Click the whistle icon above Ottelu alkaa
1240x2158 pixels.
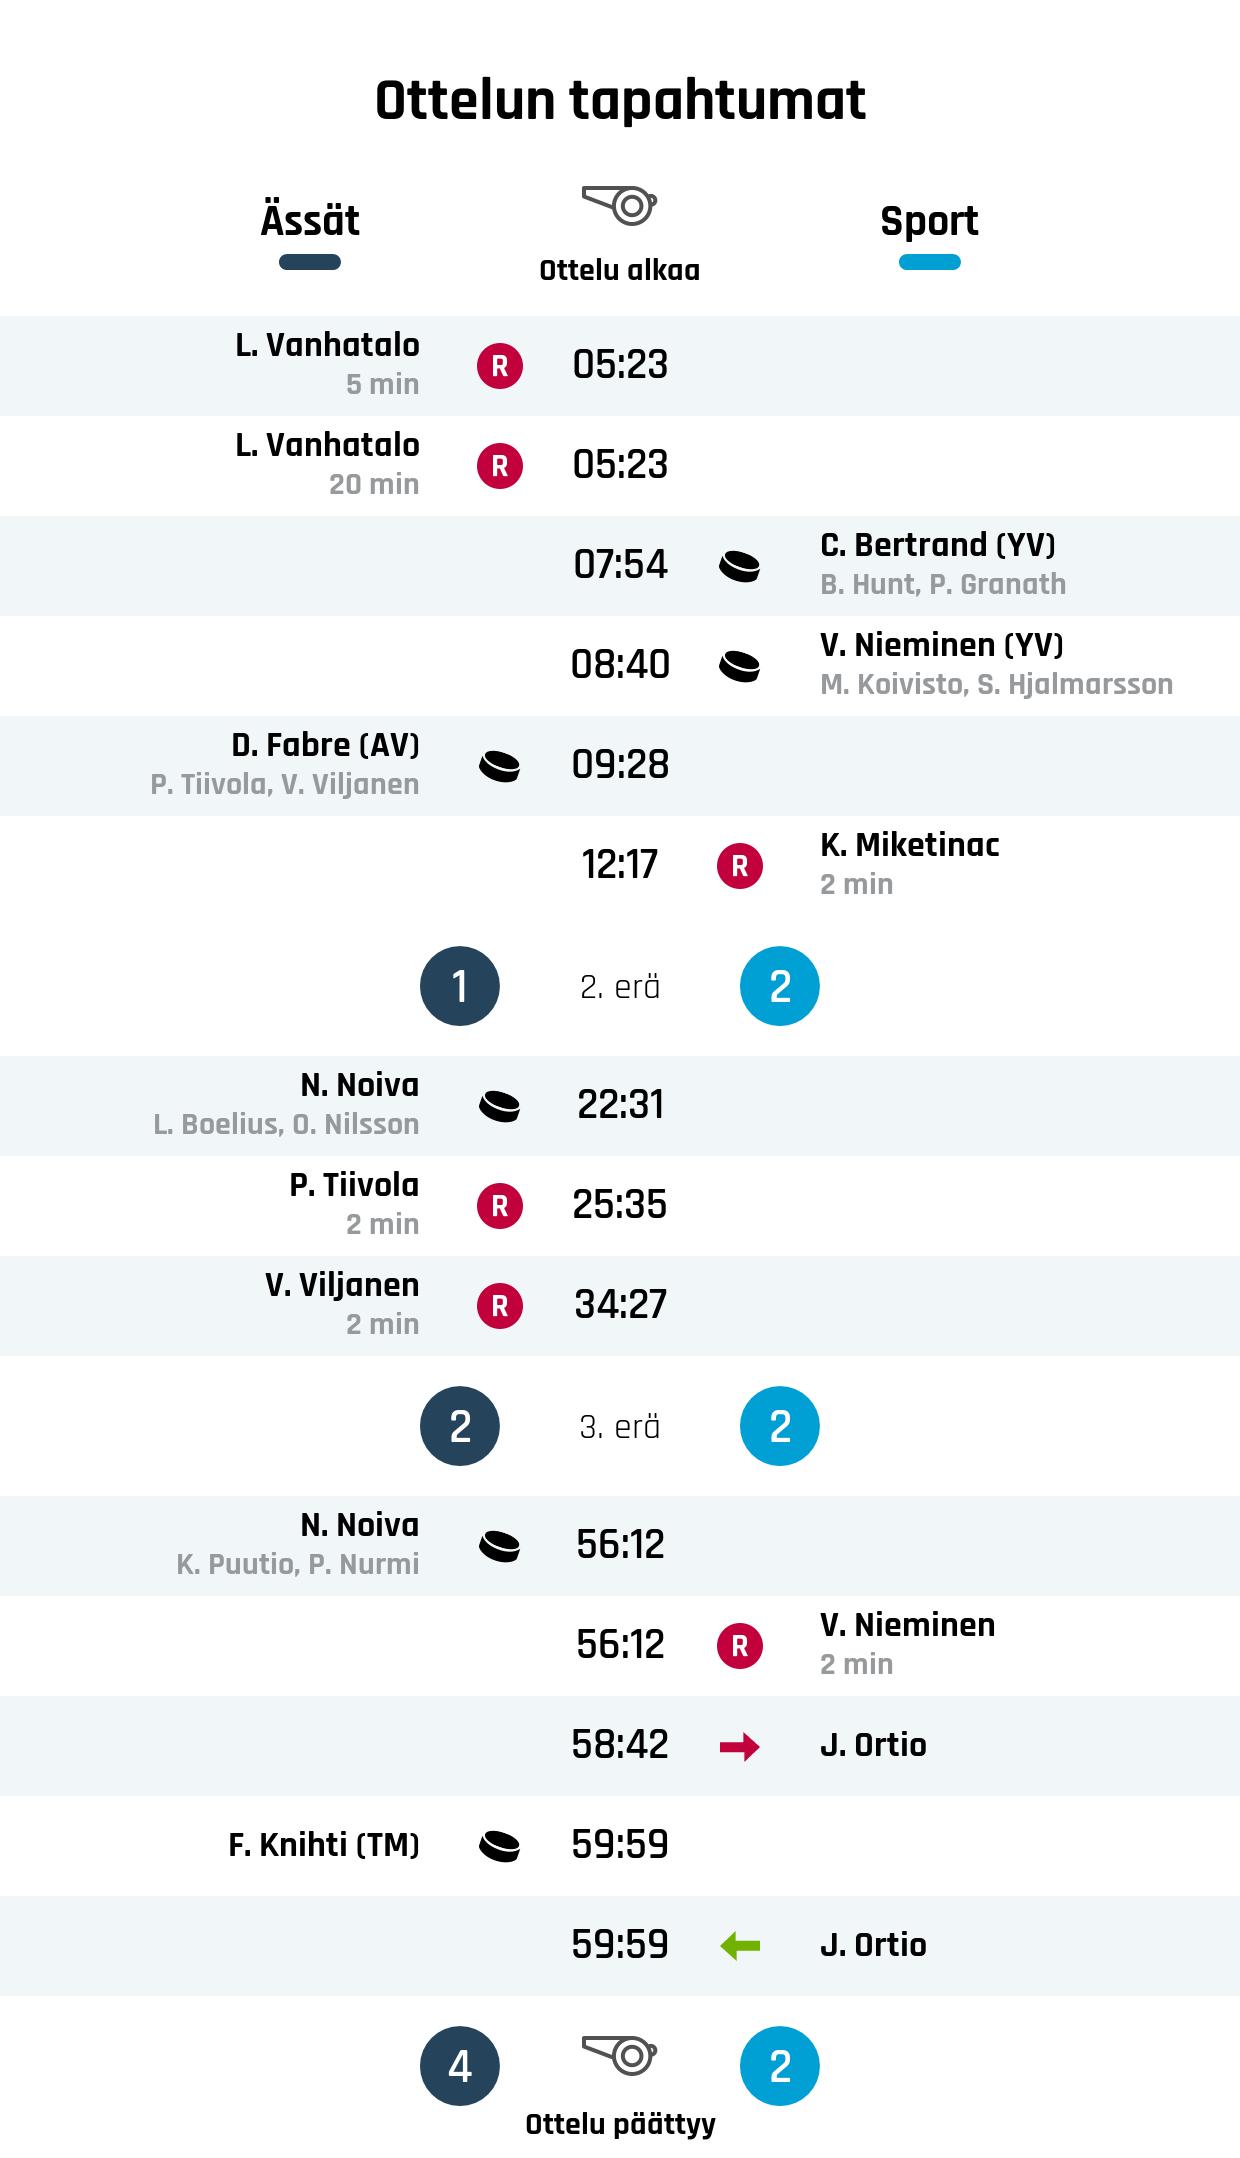pyautogui.click(x=619, y=205)
